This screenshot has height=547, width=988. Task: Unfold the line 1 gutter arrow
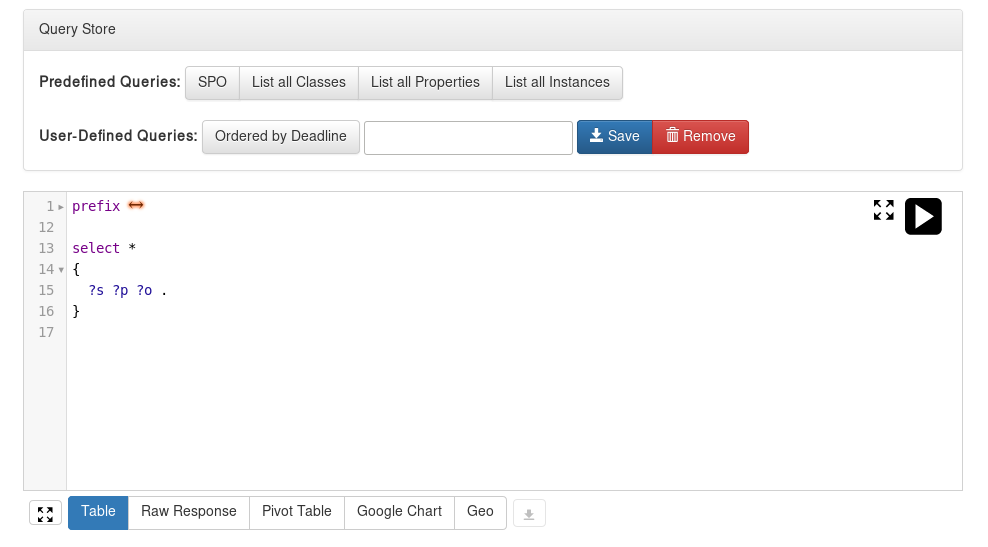click(61, 207)
